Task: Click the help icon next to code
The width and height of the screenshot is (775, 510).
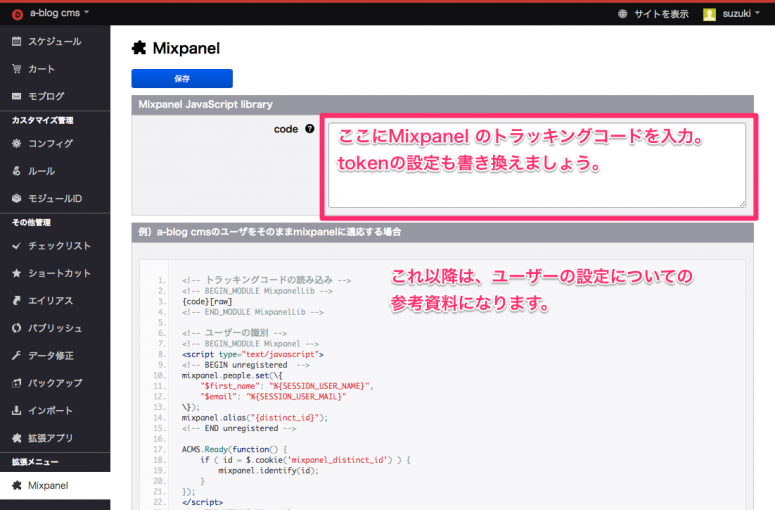Action: pyautogui.click(x=309, y=129)
